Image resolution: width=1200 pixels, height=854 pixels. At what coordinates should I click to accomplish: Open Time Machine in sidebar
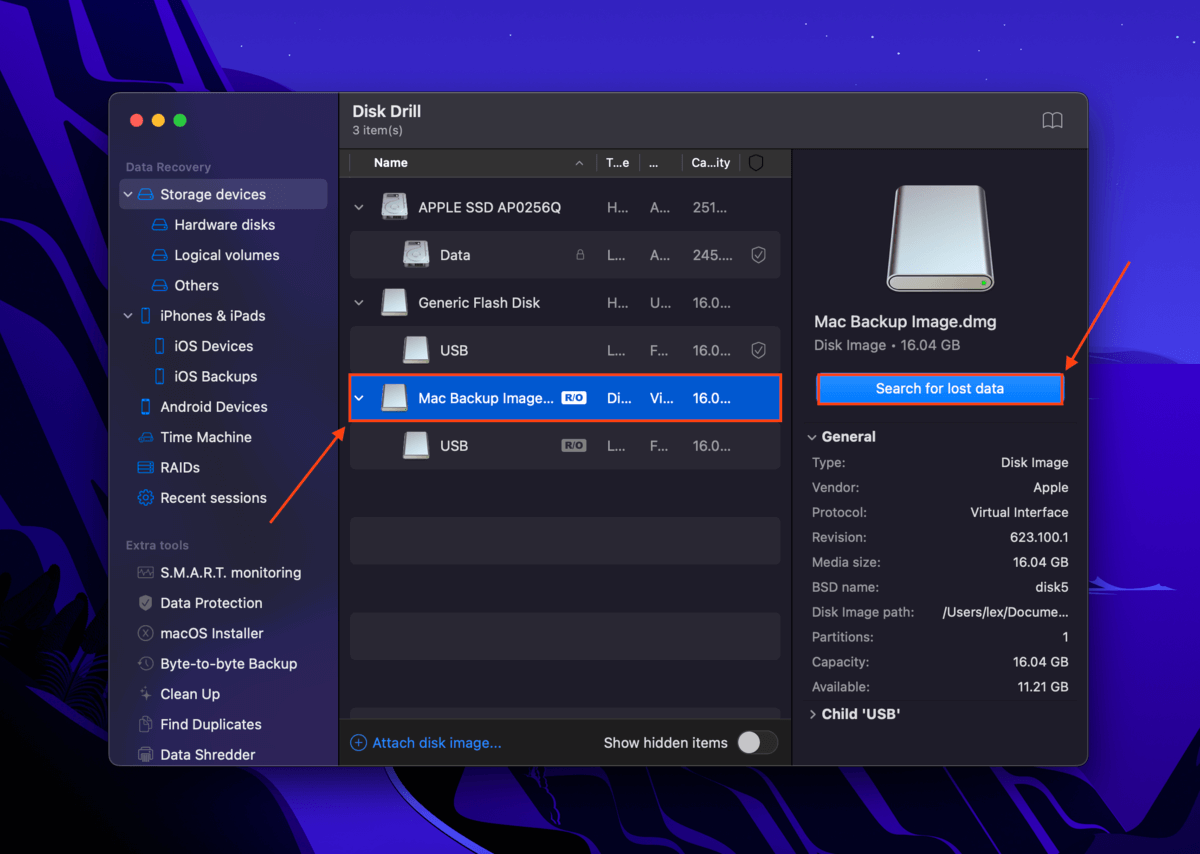(x=206, y=437)
